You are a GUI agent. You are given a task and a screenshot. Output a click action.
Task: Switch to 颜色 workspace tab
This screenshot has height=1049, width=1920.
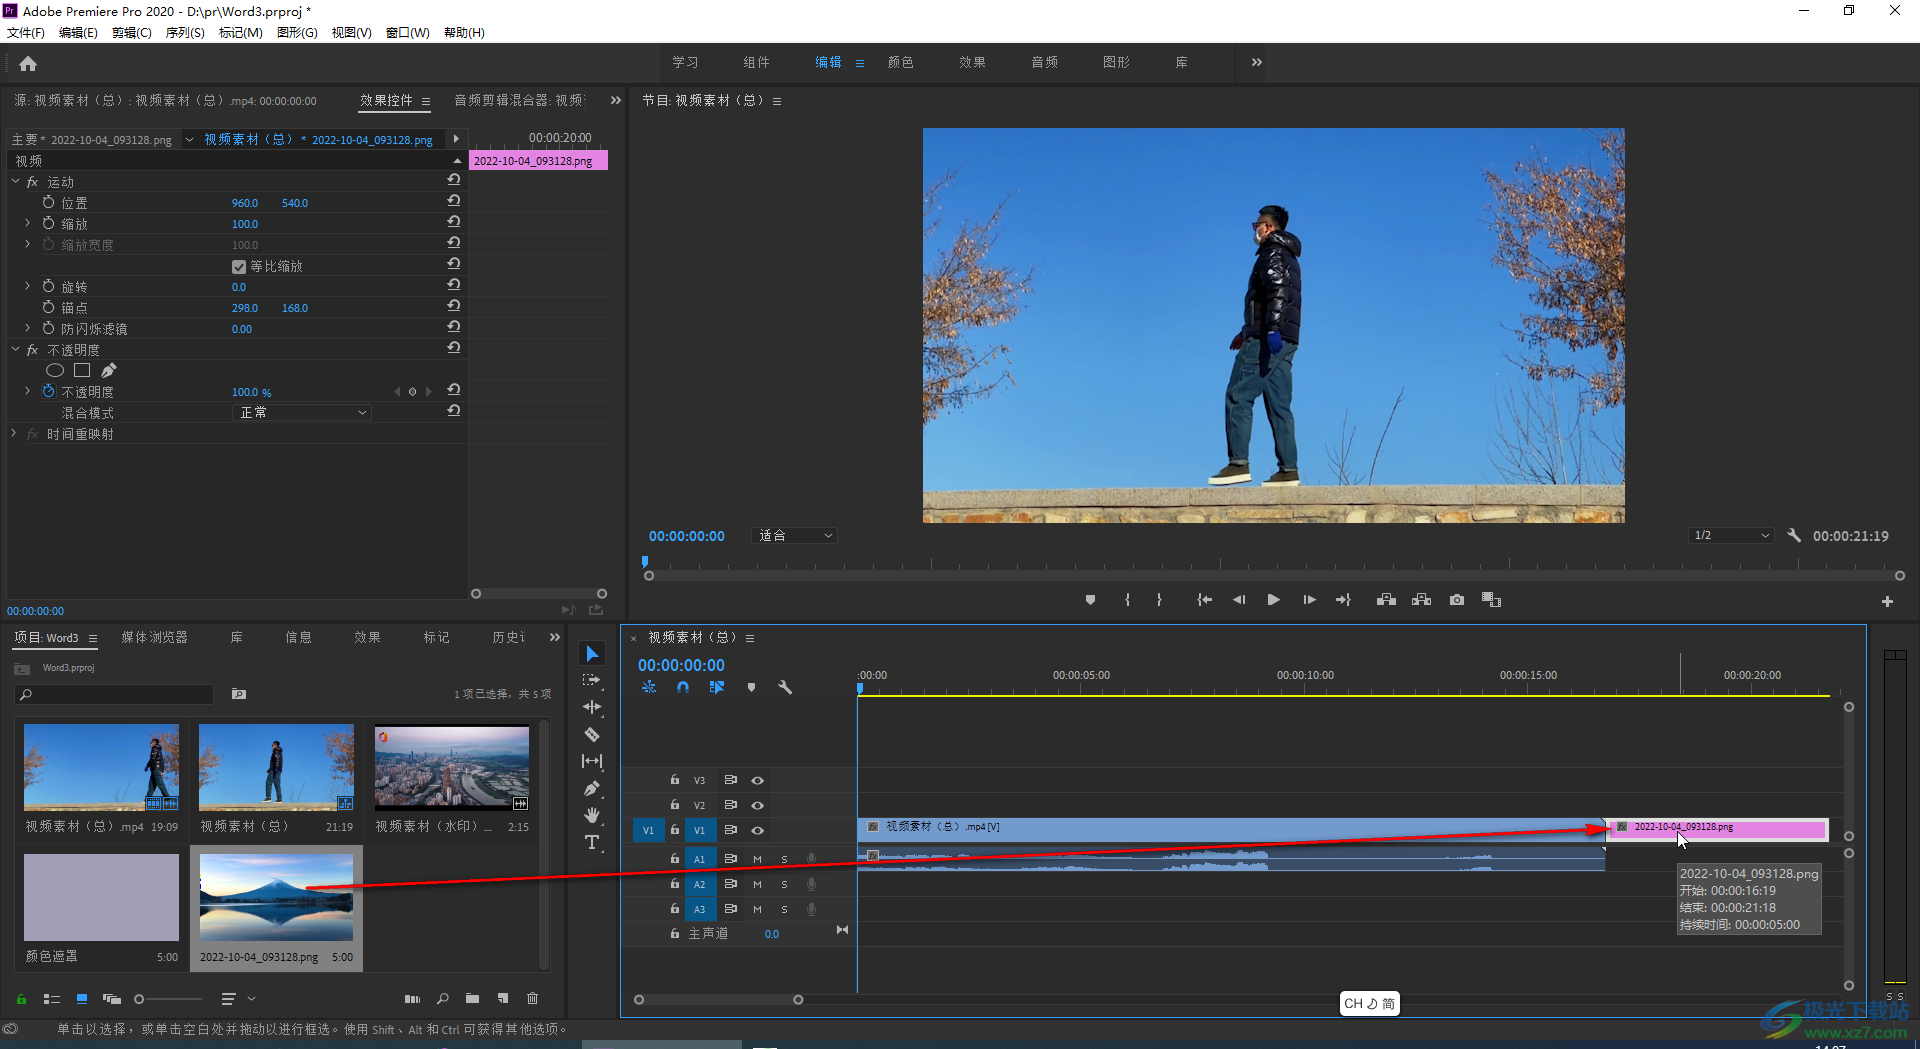(900, 62)
